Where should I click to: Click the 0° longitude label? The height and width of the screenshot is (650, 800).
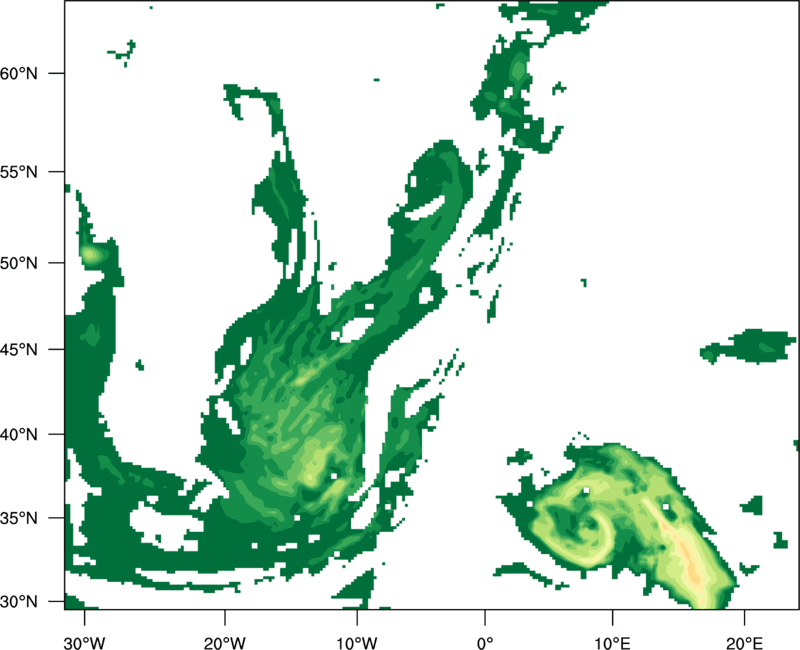point(485,643)
